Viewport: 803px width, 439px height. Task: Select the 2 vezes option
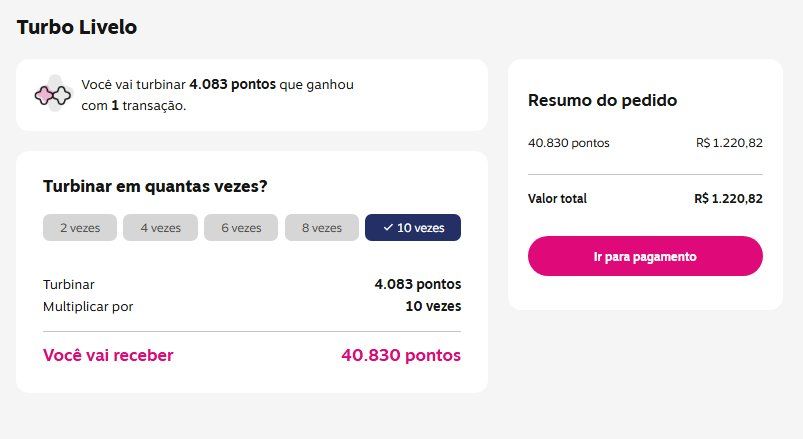point(80,228)
